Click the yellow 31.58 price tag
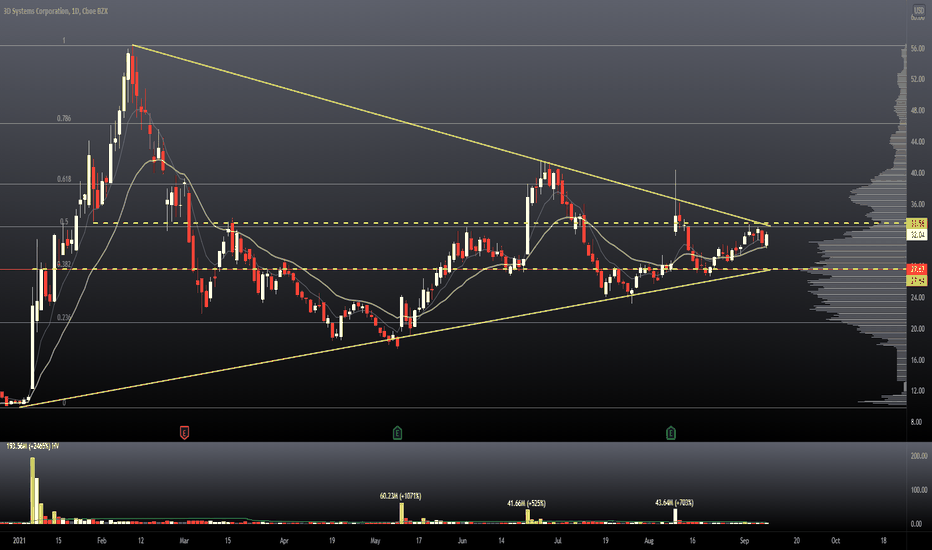Screen dimensions: 932x550 917,224
